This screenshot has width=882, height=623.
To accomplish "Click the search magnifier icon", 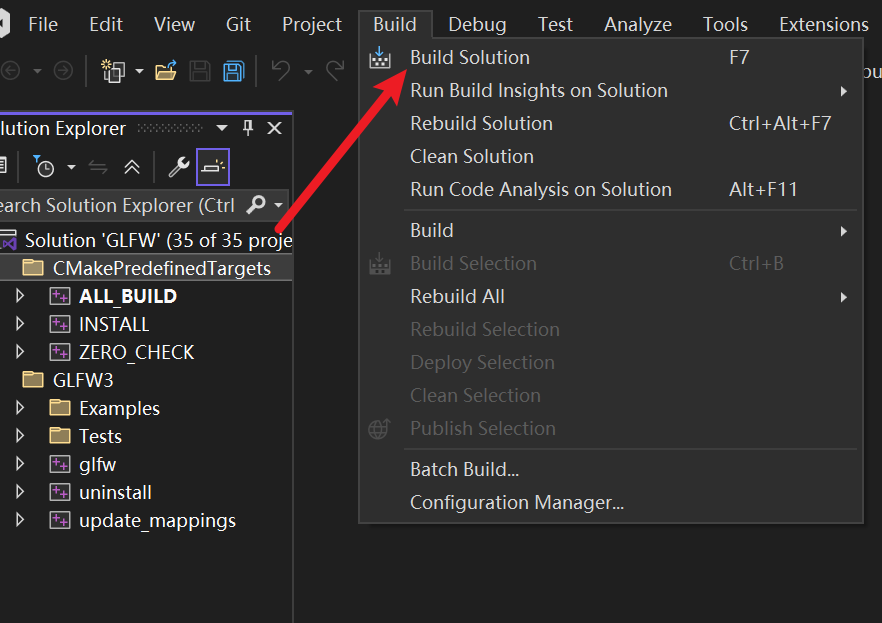I will [256, 205].
